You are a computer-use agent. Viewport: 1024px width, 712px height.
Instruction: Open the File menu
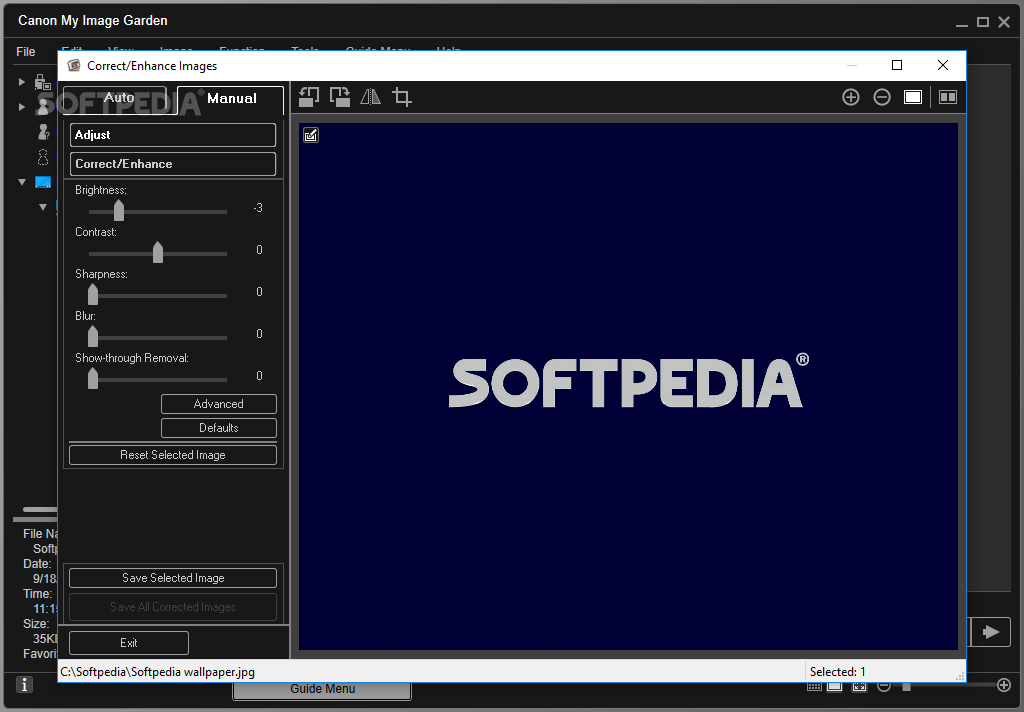coord(25,52)
